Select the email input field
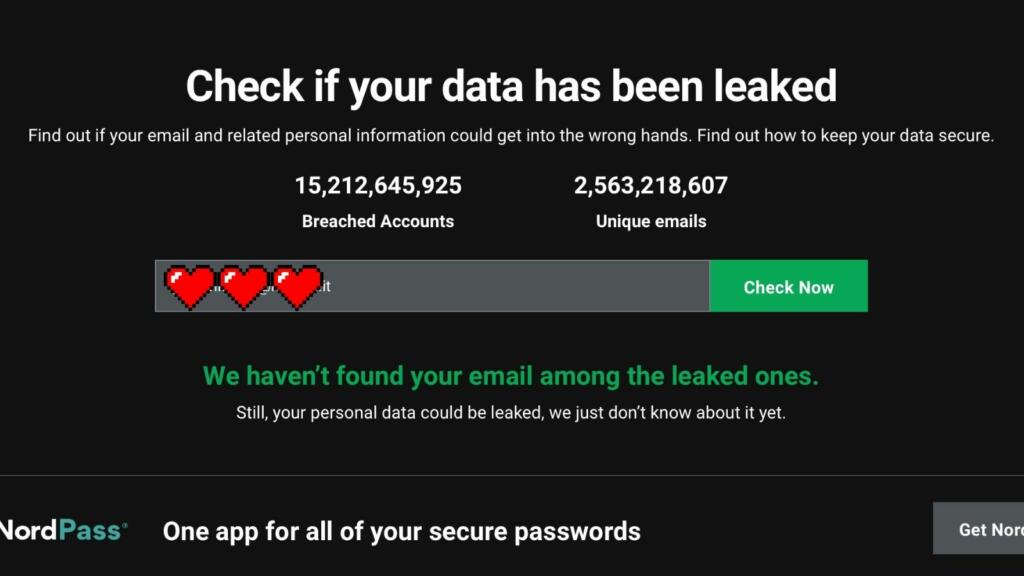The image size is (1024, 576). click(x=500, y=286)
